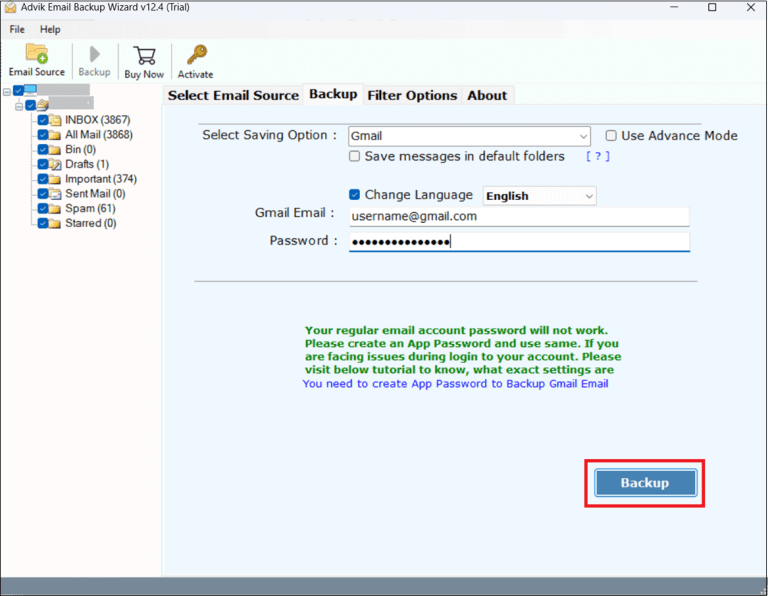The width and height of the screenshot is (768, 596).
Task: Uncheck the Spam (61) checkbox
Action: tap(43, 208)
